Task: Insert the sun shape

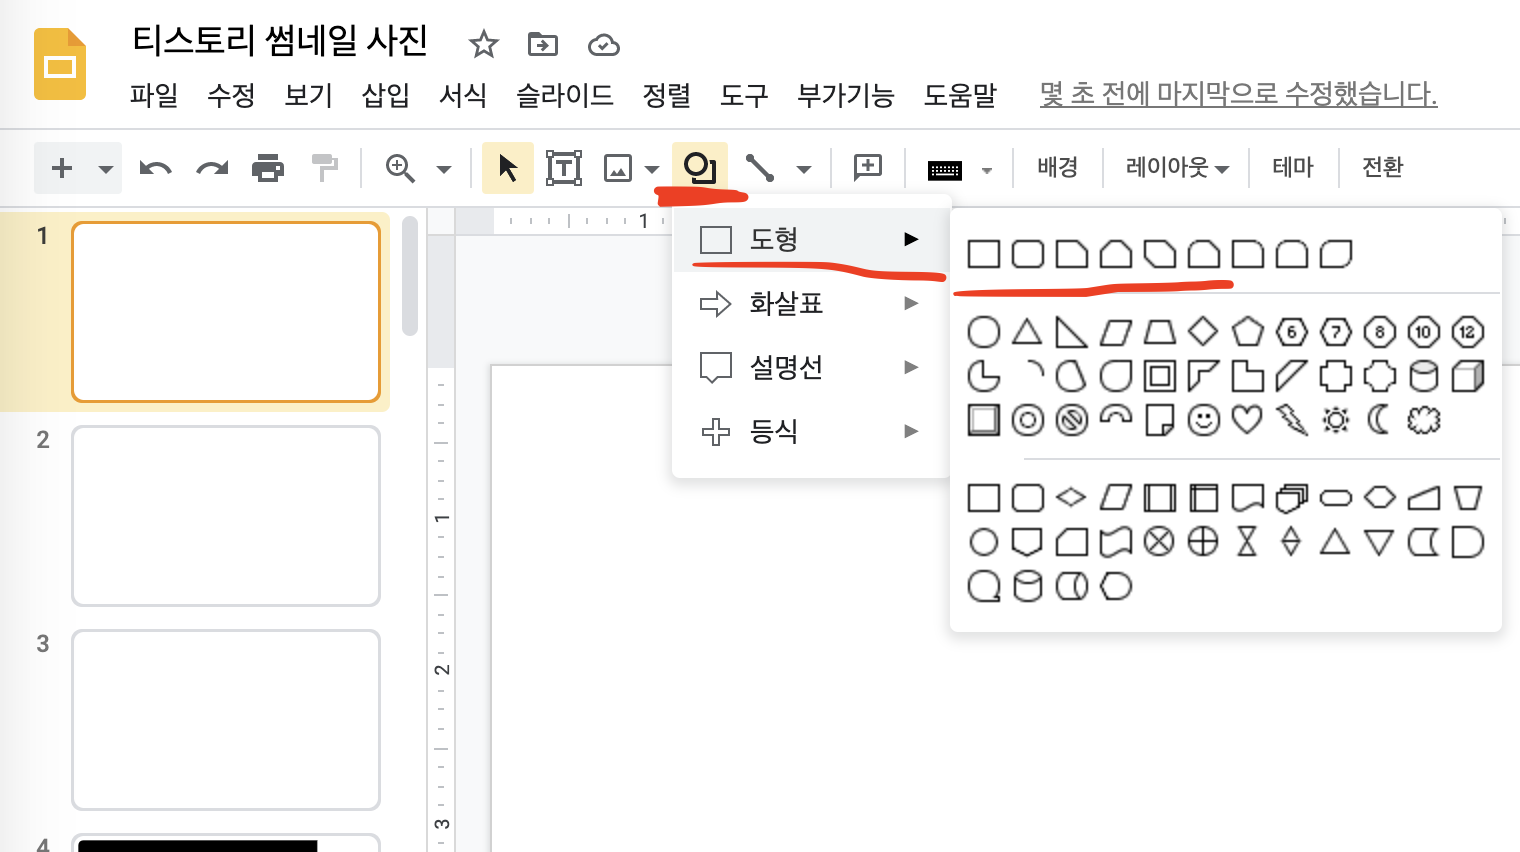Action: (x=1336, y=420)
